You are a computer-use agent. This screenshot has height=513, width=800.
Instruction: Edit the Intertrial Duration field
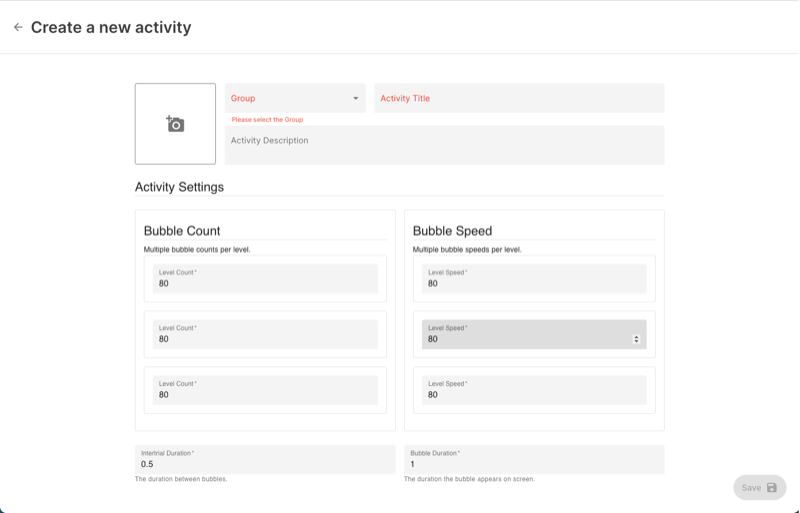pos(265,460)
